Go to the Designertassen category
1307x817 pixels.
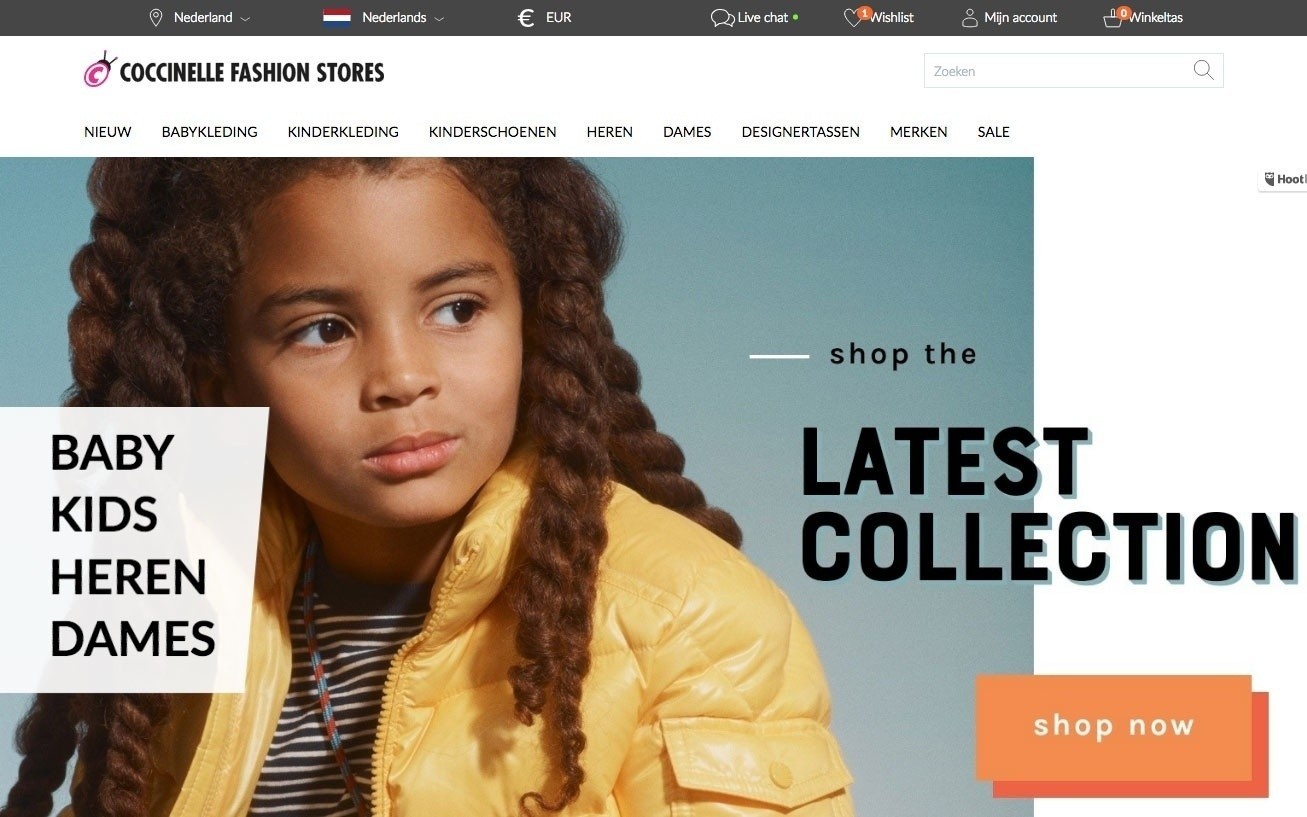800,132
